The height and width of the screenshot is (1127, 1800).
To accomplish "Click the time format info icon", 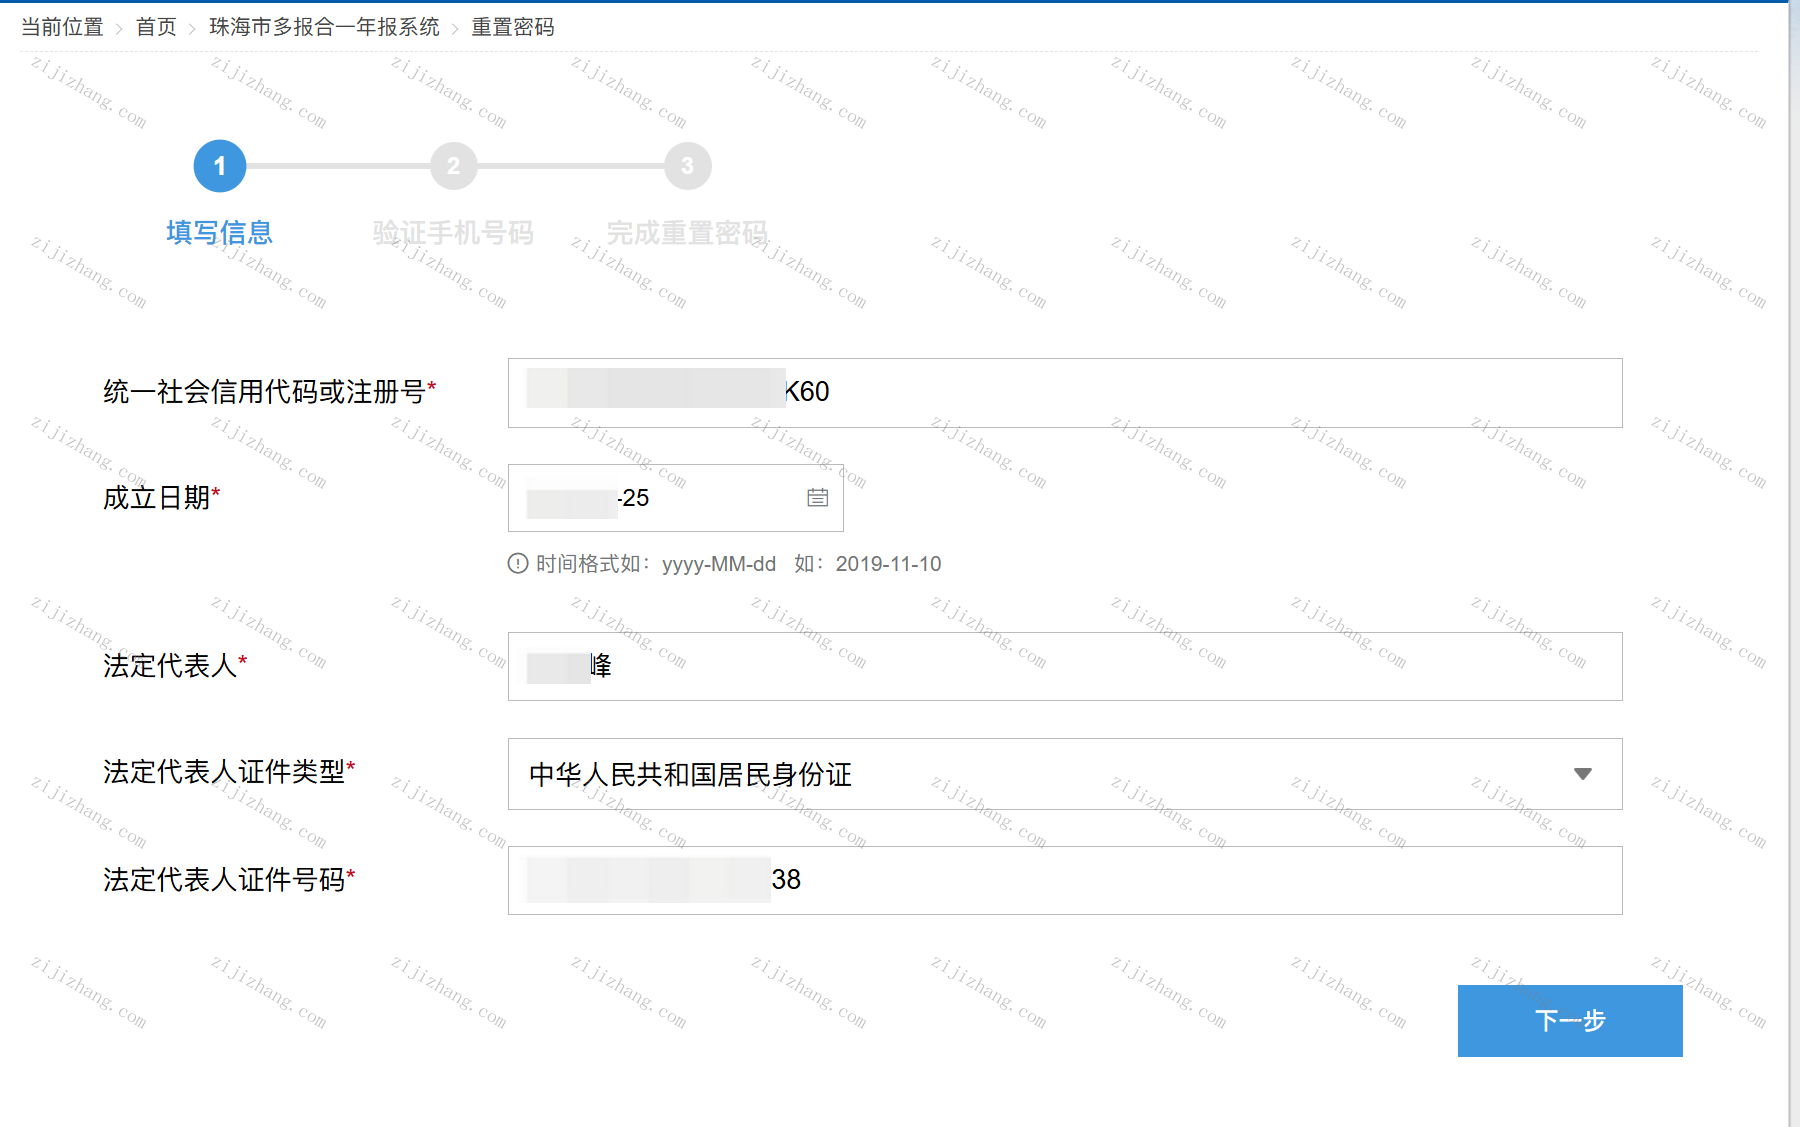I will click(518, 563).
